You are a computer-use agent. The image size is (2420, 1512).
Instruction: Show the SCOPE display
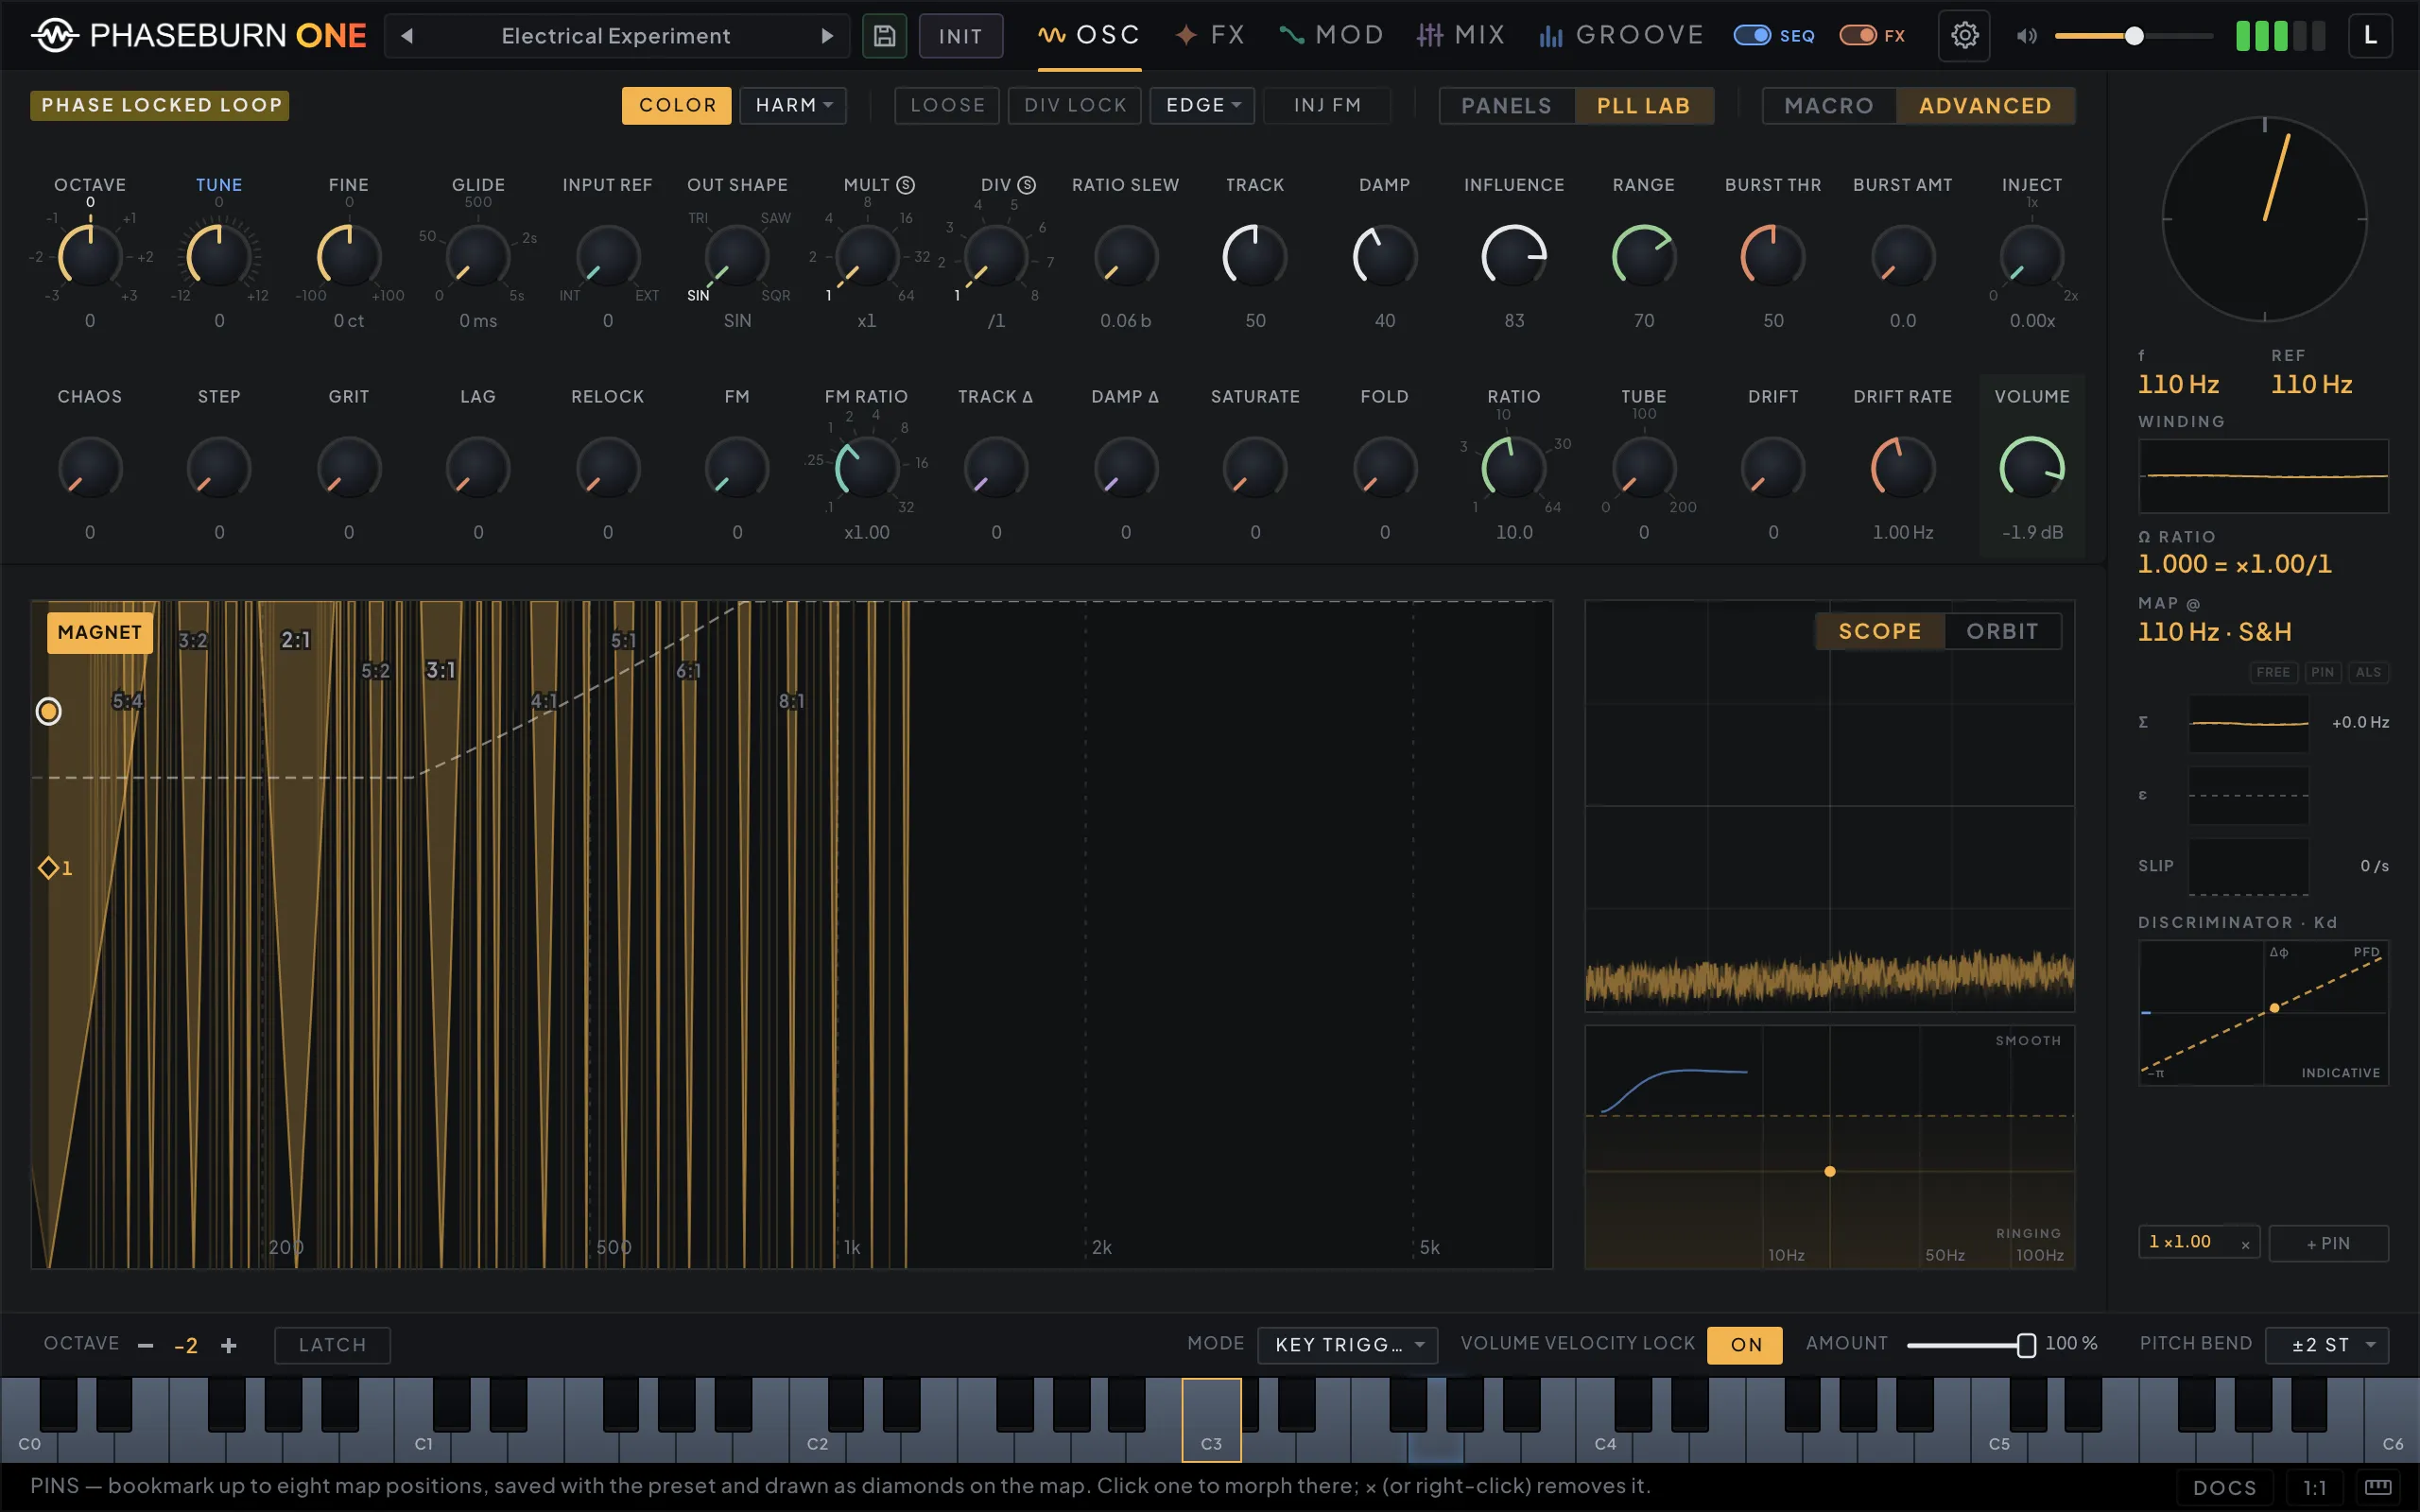pos(1880,631)
